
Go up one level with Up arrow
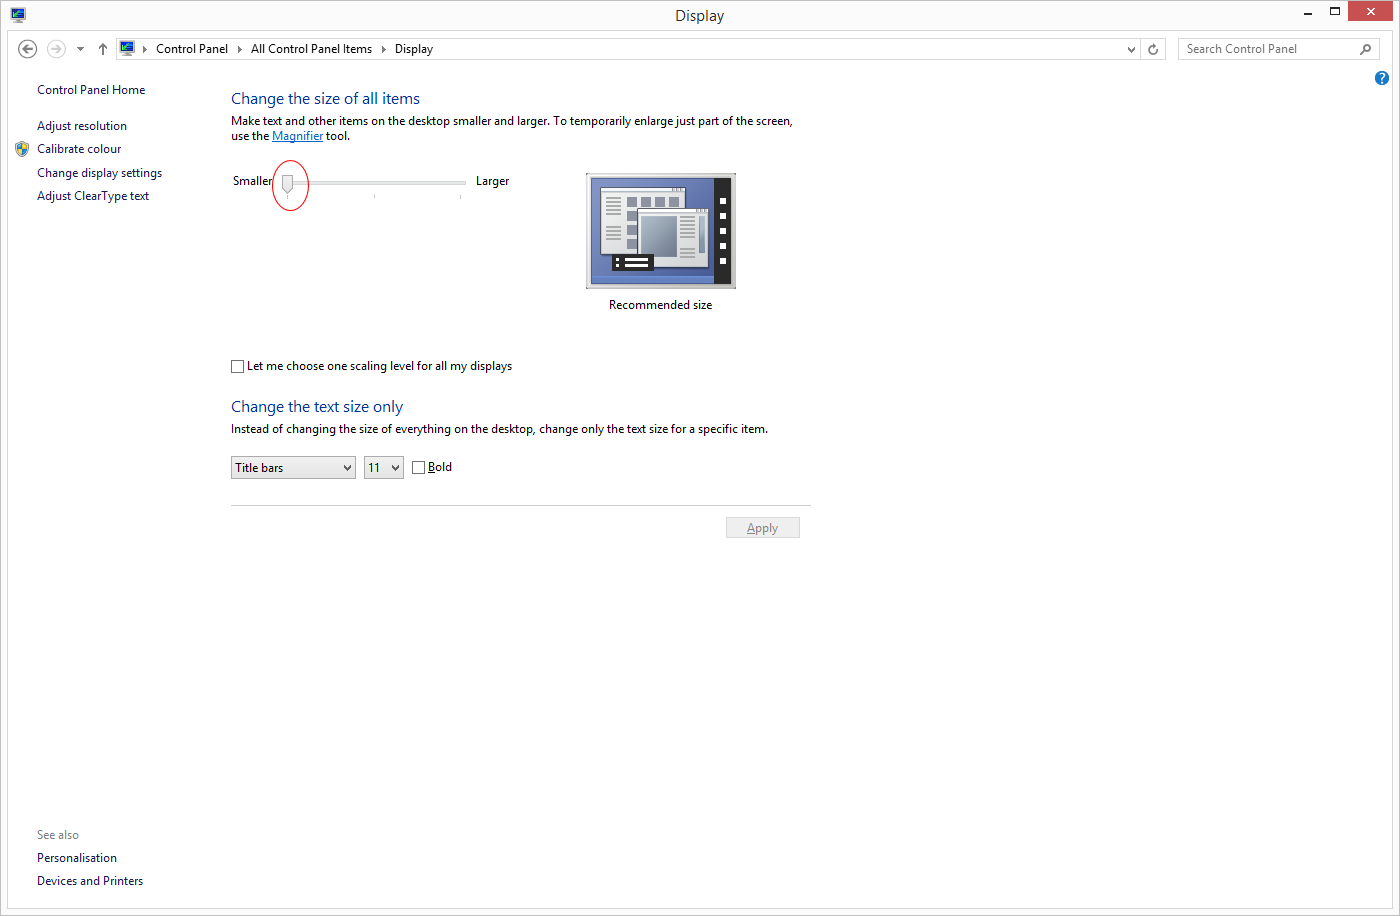click(x=102, y=49)
